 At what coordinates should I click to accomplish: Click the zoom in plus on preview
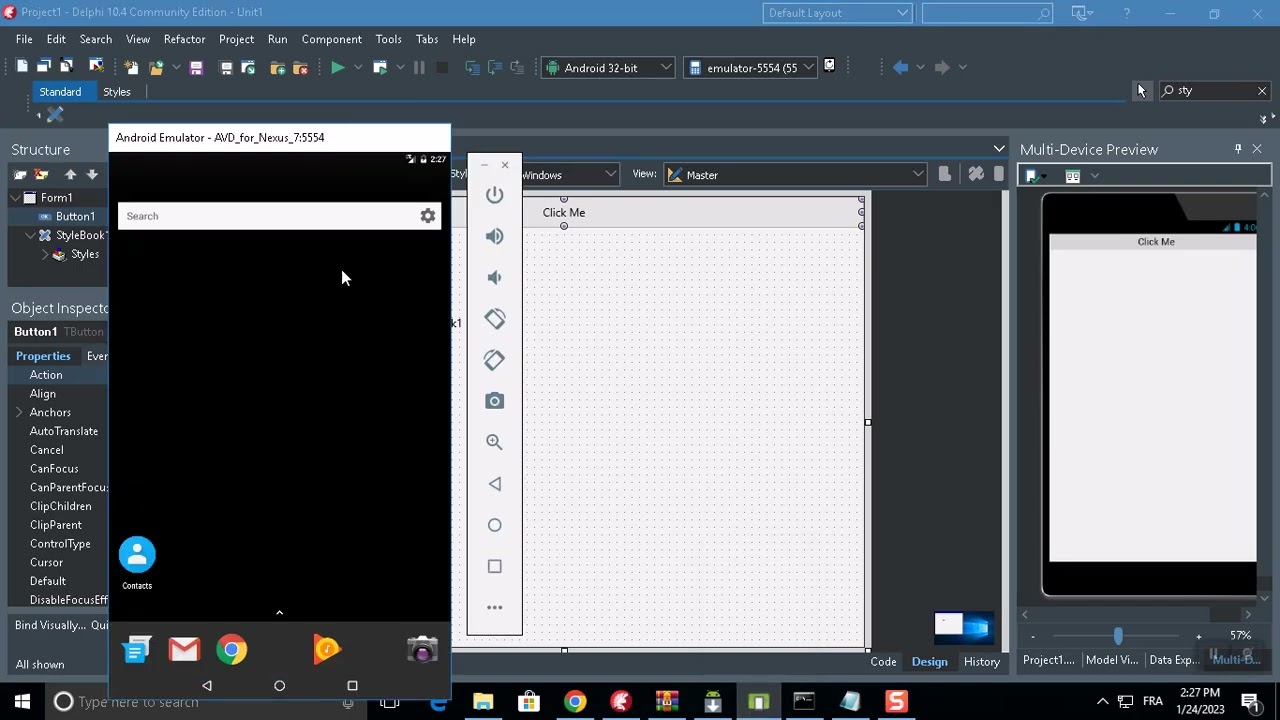click(x=1198, y=636)
